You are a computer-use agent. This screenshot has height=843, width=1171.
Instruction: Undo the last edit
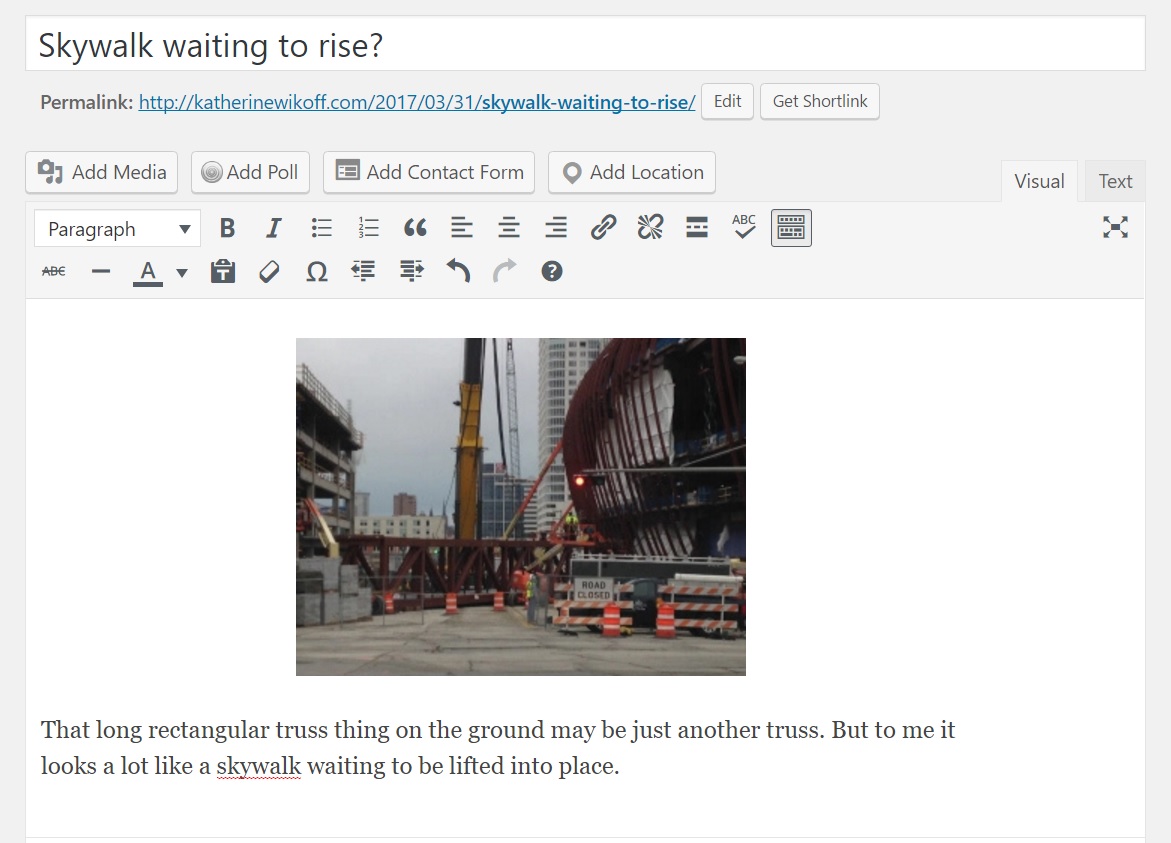pos(458,271)
